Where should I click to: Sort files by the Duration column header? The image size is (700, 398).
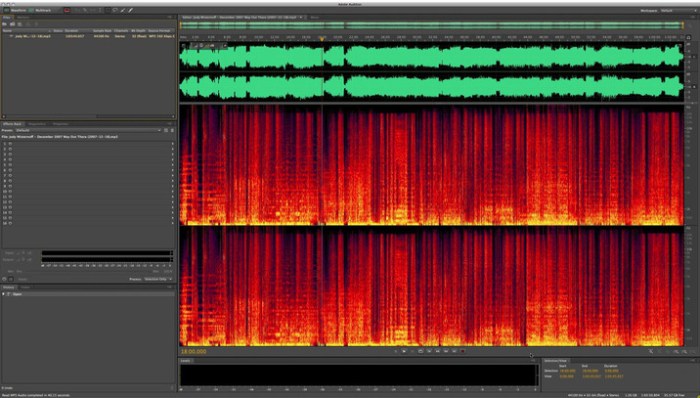coord(77,31)
